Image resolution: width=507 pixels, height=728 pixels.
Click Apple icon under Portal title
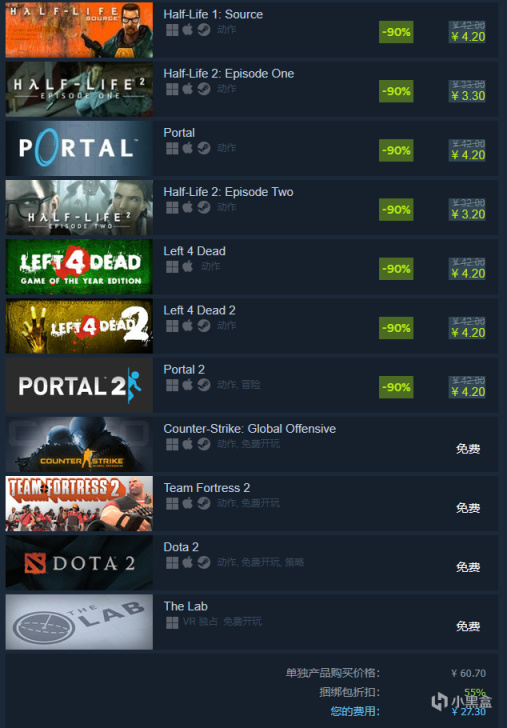click(188, 148)
